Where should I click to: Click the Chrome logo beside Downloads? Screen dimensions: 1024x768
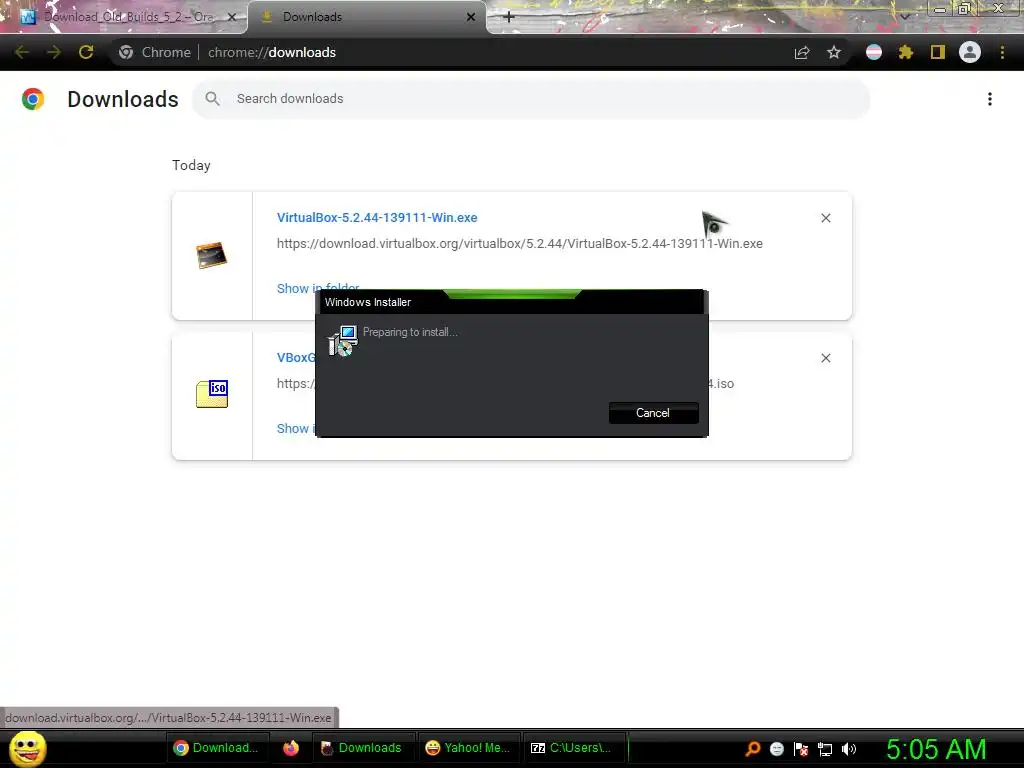click(33, 99)
